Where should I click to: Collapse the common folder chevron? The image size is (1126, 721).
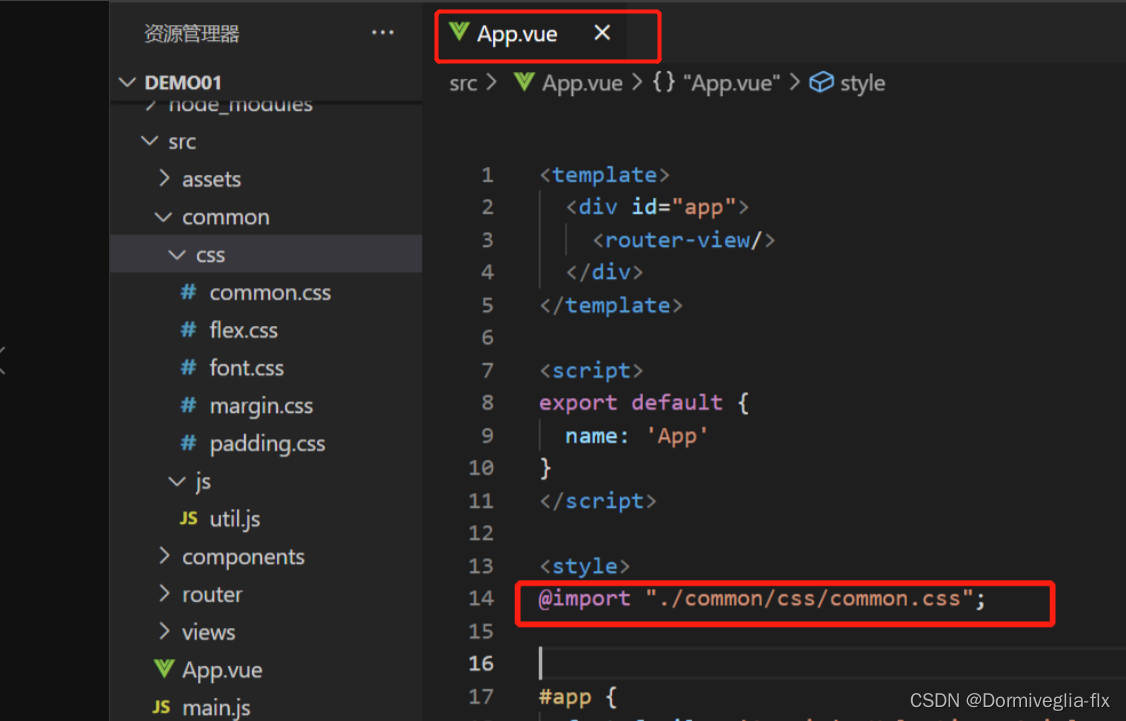point(164,217)
